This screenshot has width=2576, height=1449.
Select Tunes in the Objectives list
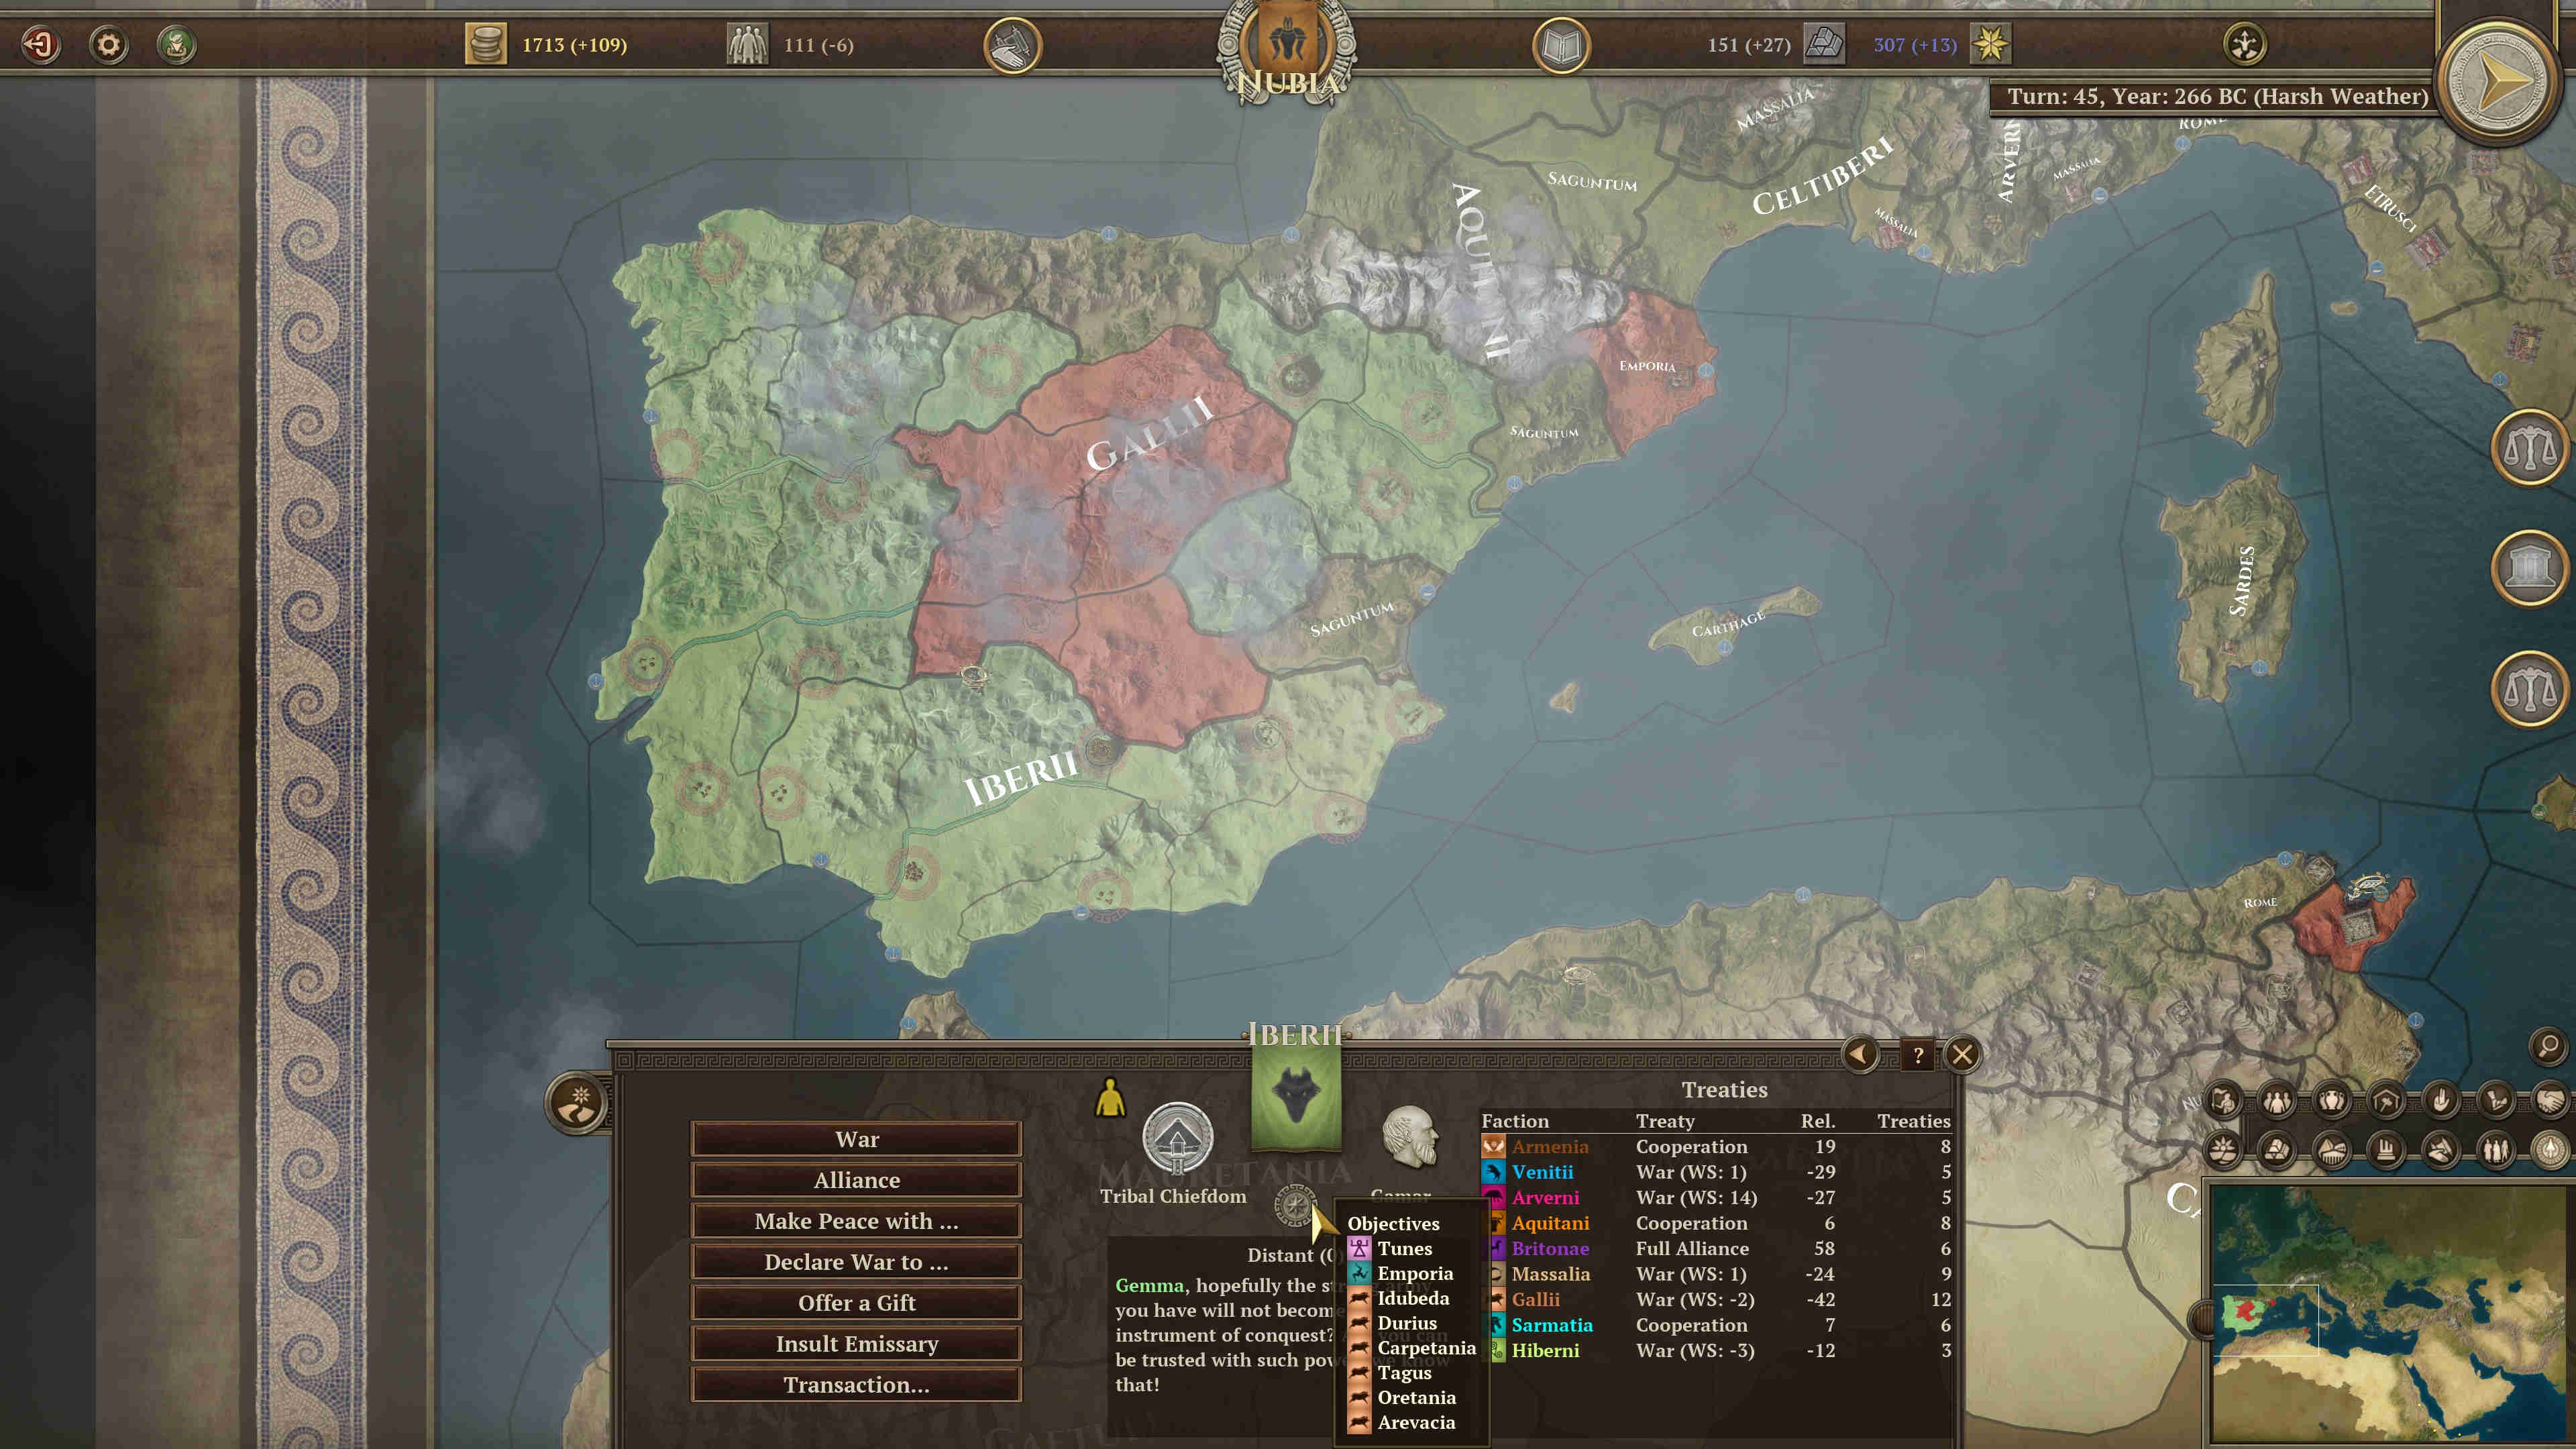[1404, 1248]
